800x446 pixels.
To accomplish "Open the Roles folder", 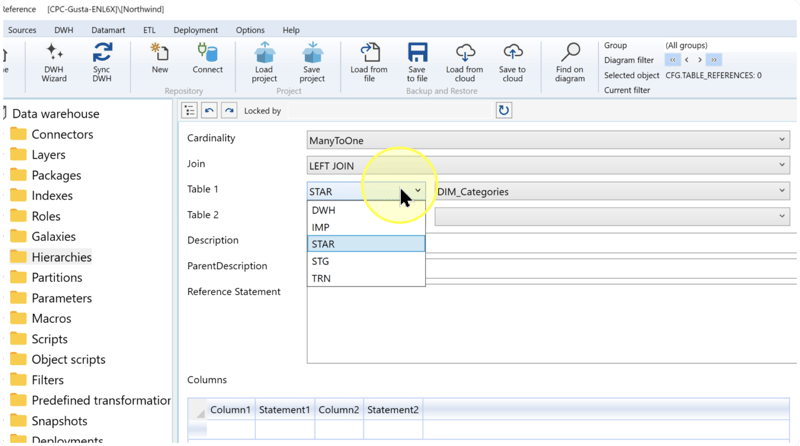I will click(x=46, y=216).
